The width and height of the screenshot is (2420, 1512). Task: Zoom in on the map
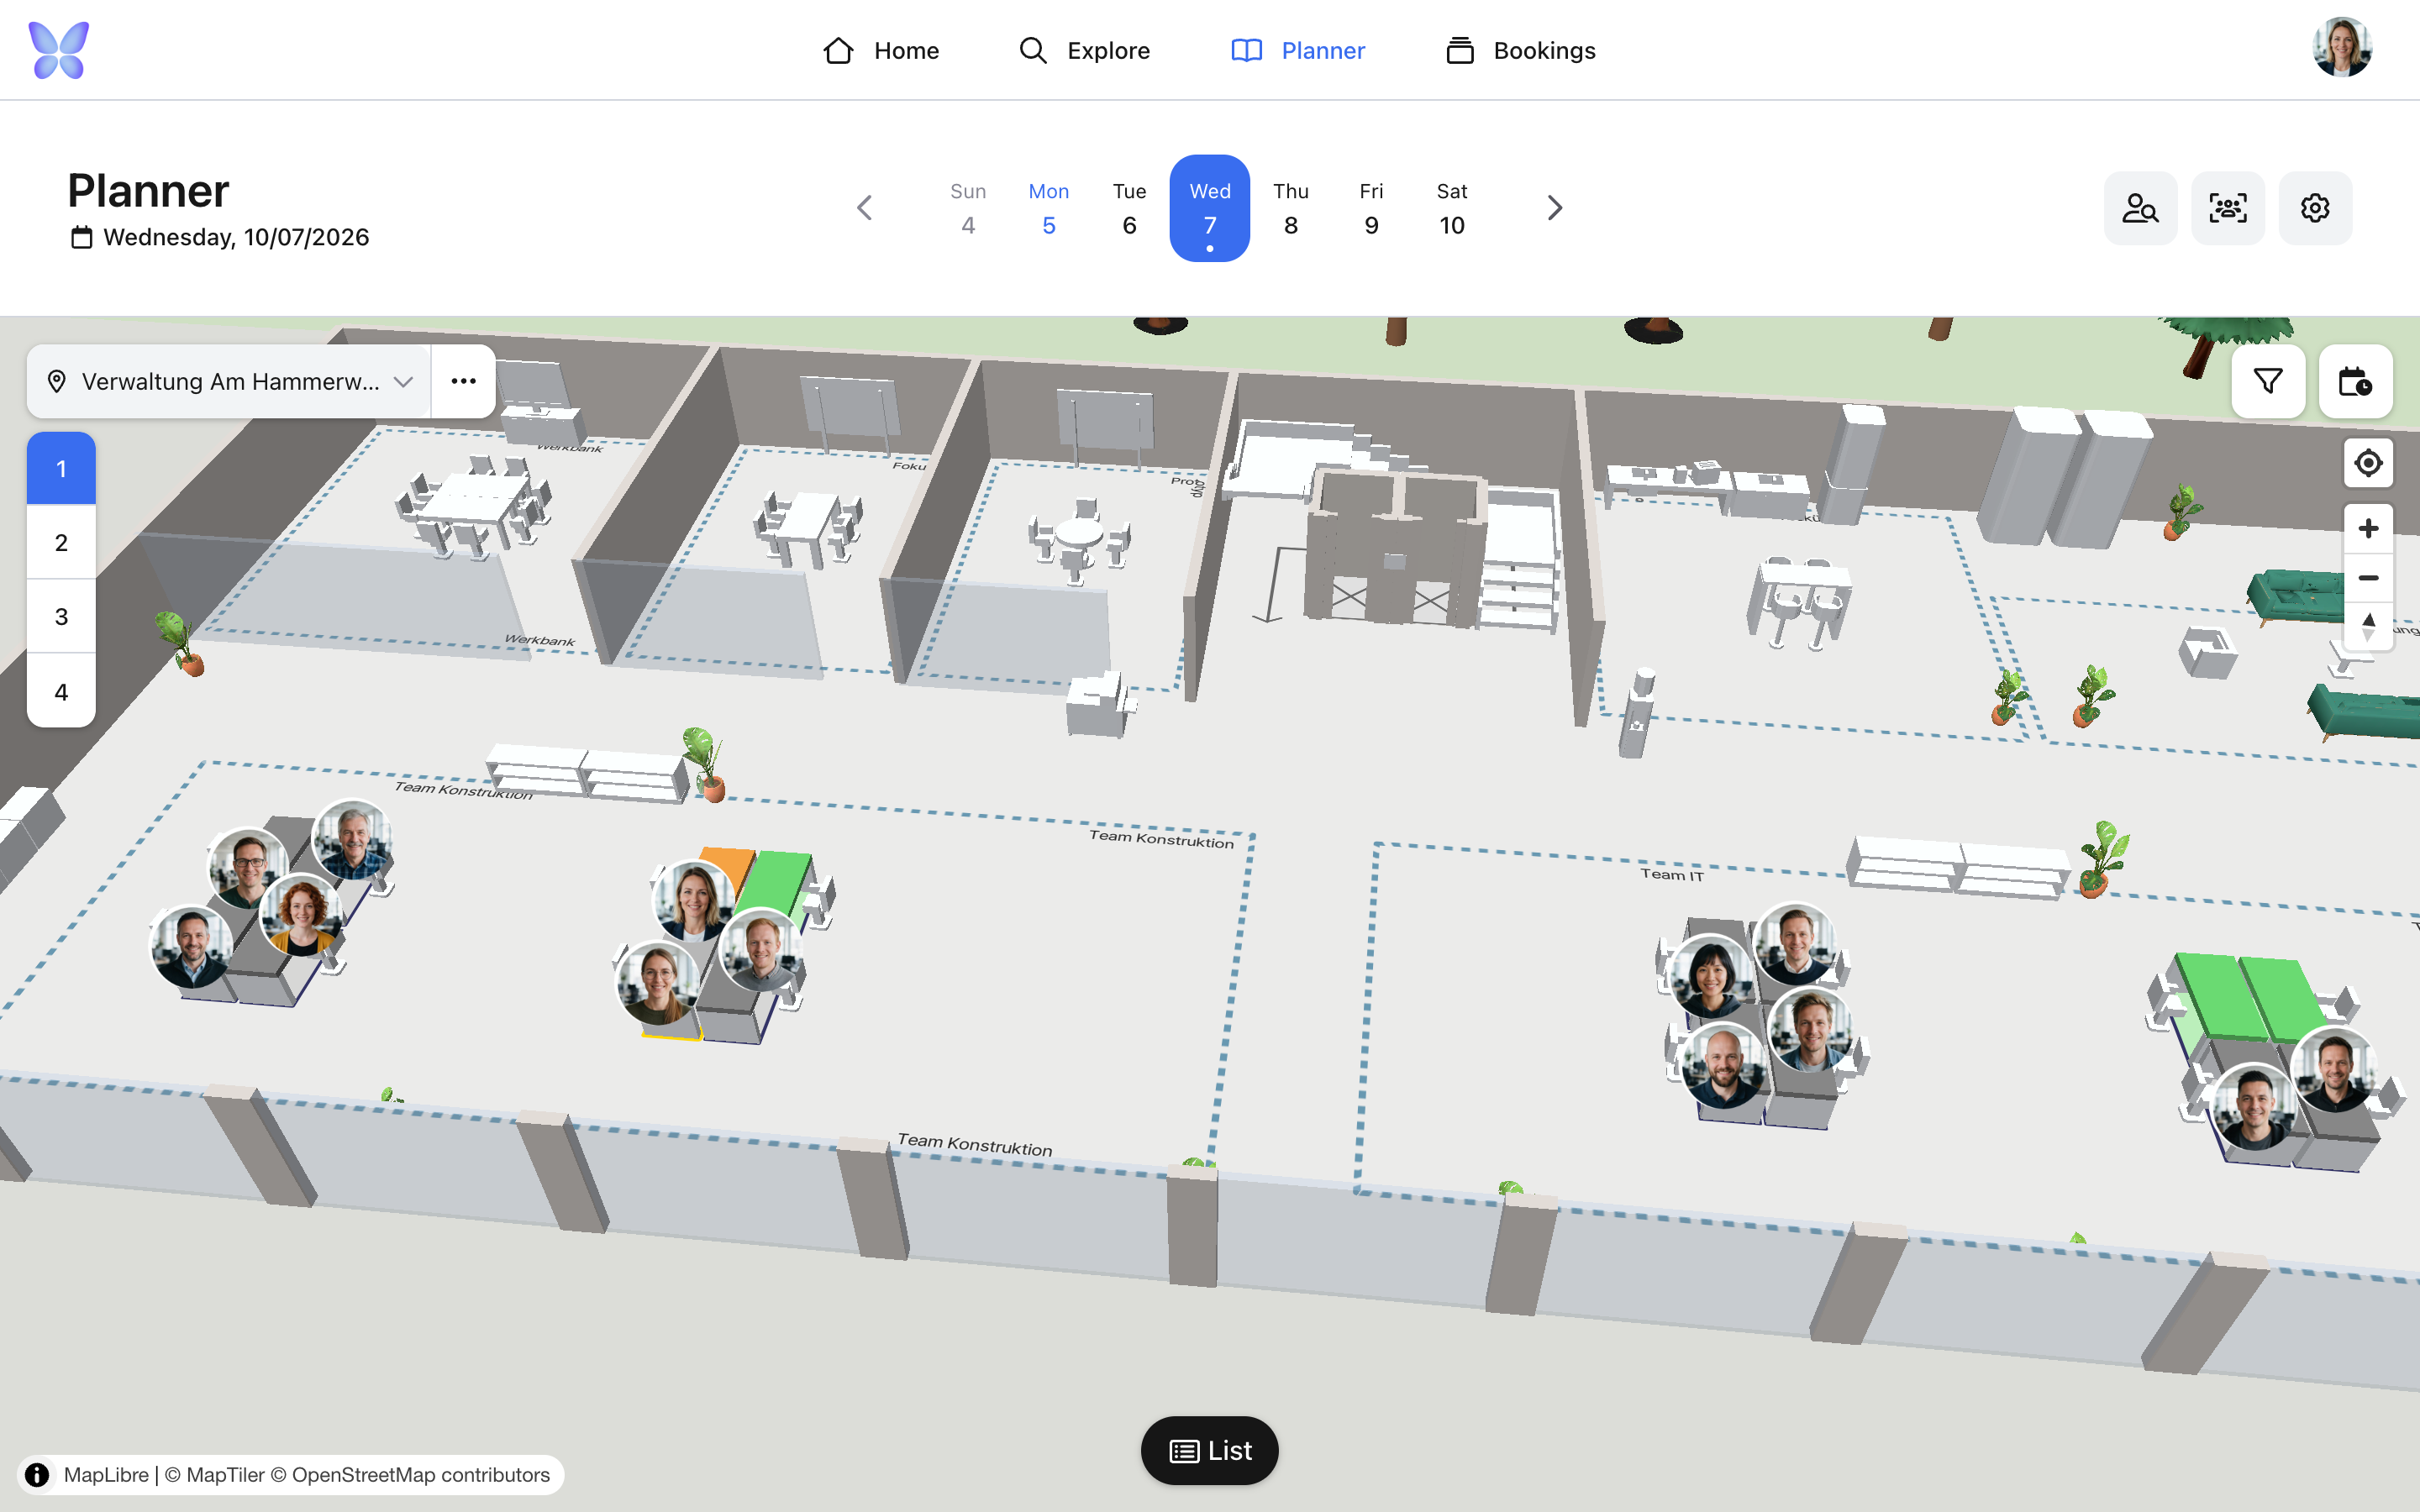[x=2368, y=528]
